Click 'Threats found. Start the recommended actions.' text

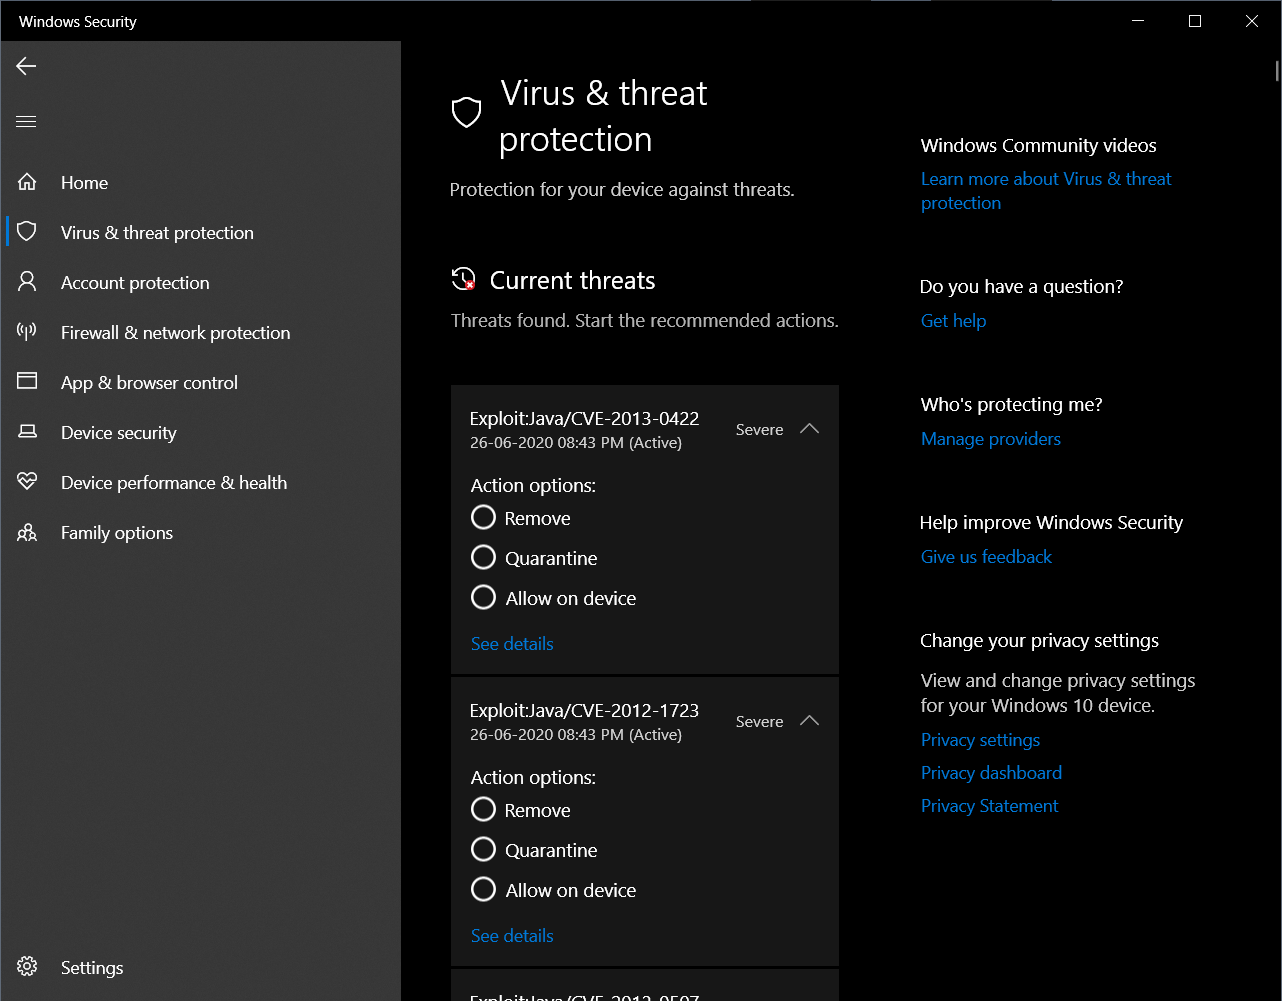[645, 320]
